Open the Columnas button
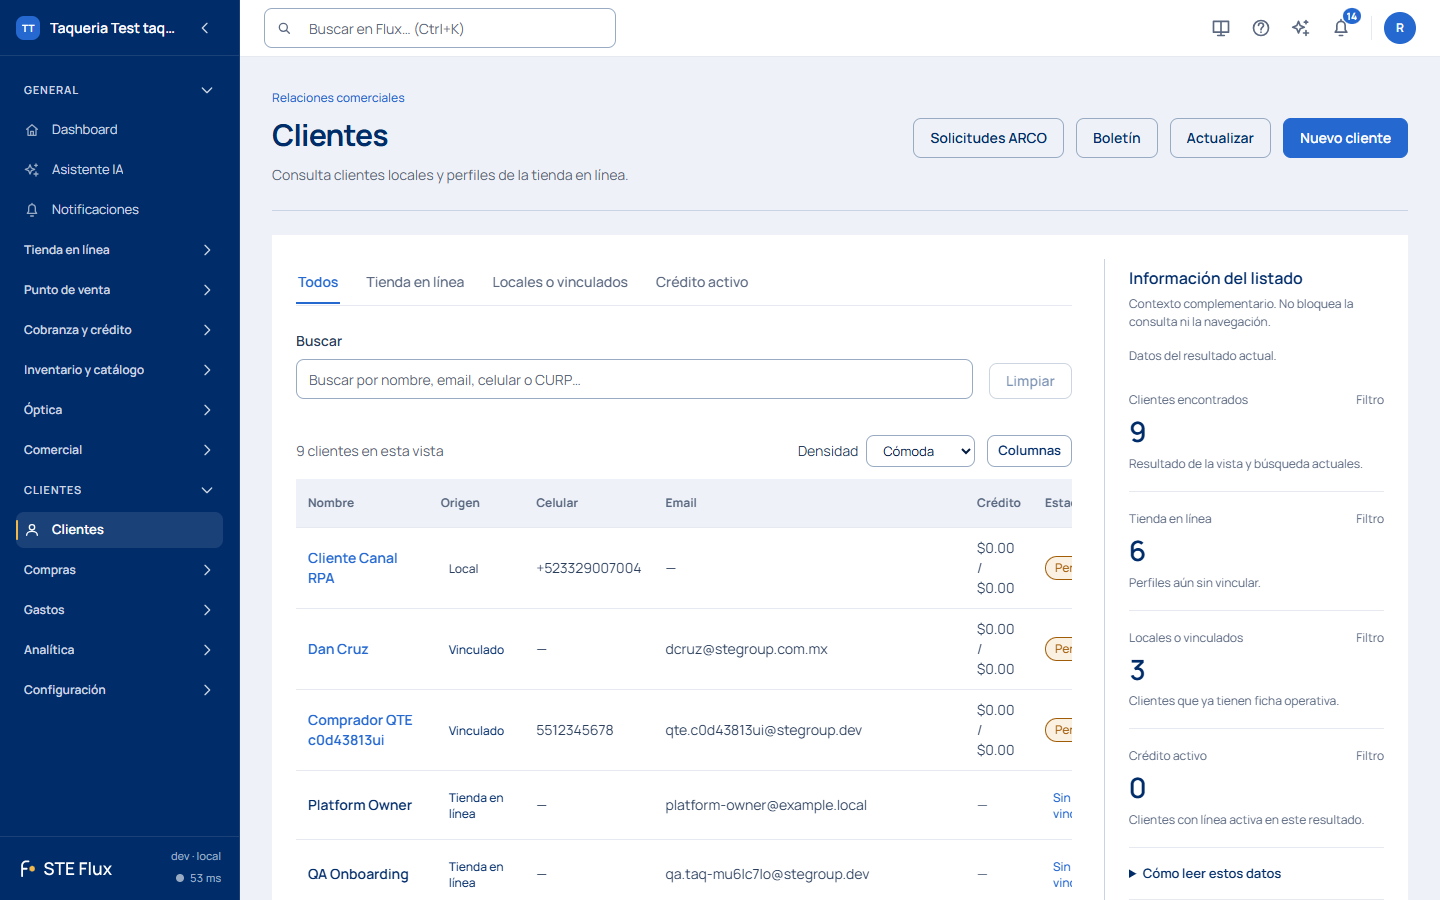The width and height of the screenshot is (1440, 900). (x=1029, y=451)
